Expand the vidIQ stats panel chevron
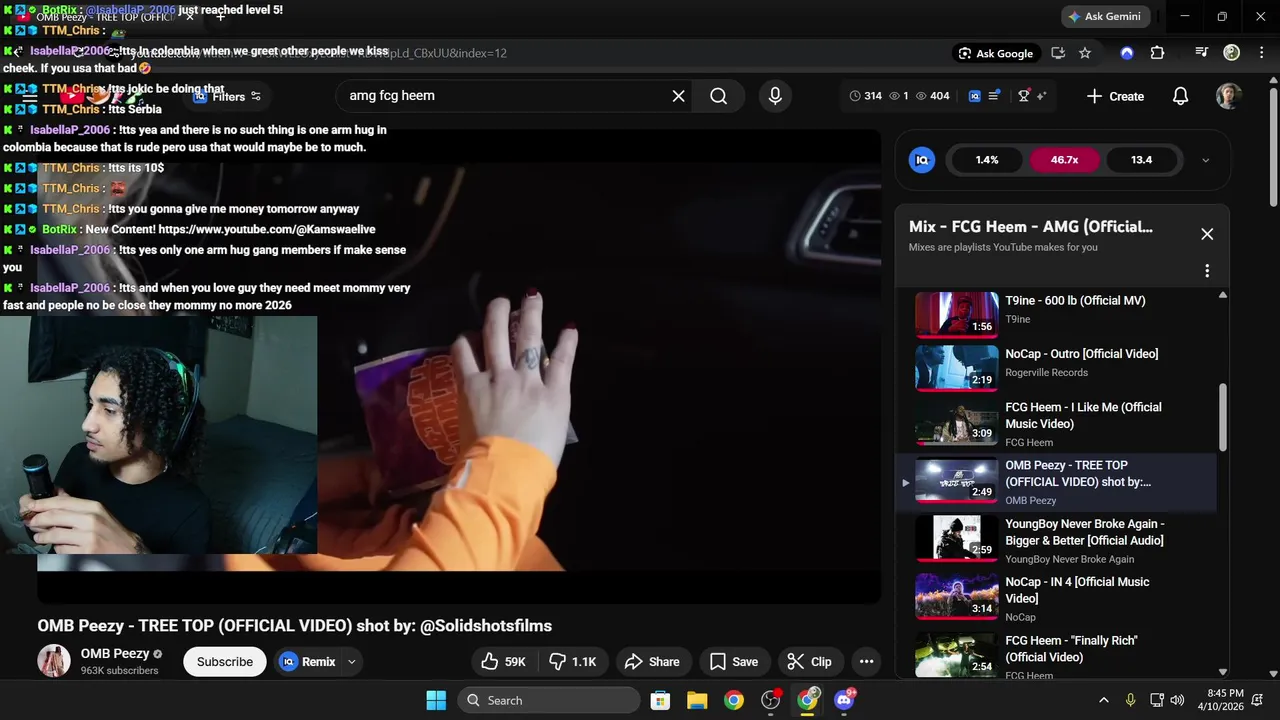Image resolution: width=1280 pixels, height=720 pixels. click(x=1205, y=160)
